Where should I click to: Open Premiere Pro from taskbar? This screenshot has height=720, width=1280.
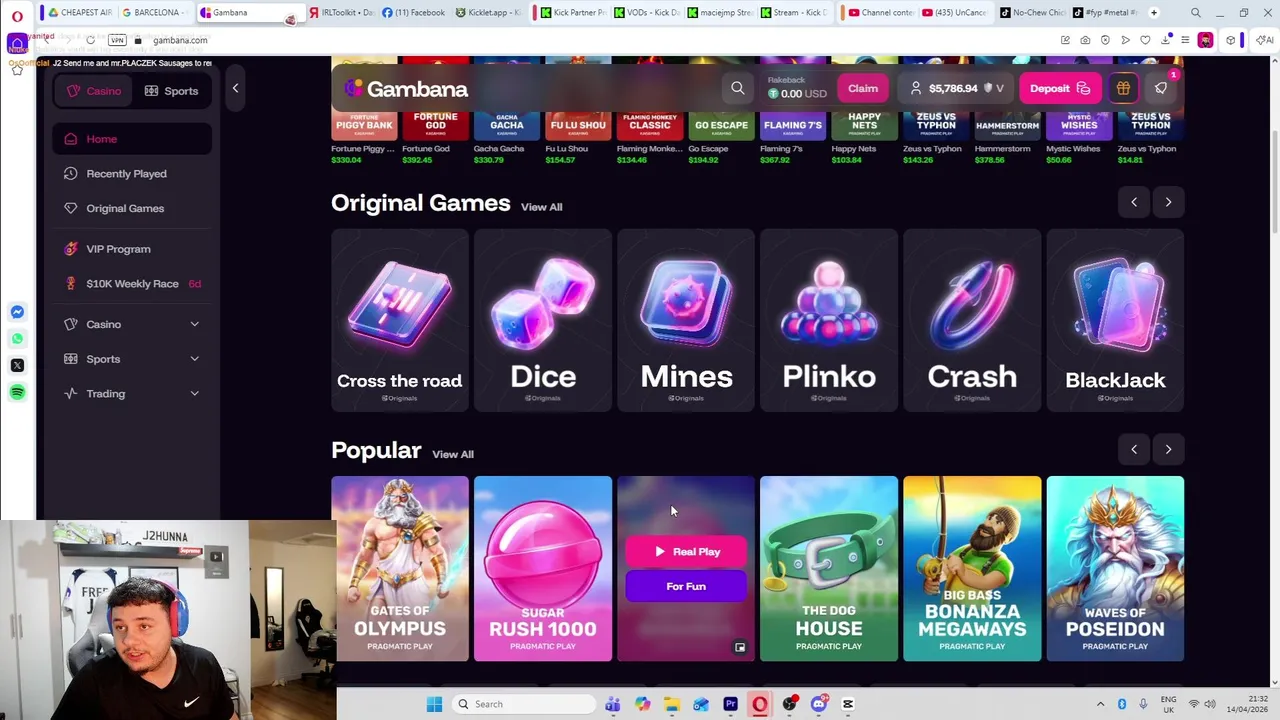(730, 704)
